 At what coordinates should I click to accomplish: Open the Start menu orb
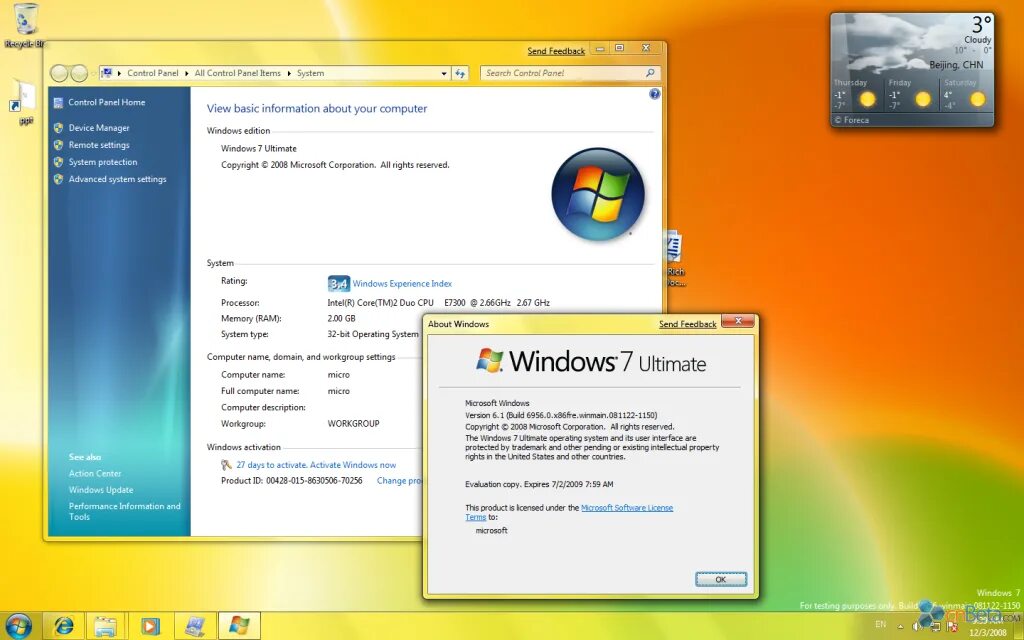19,625
